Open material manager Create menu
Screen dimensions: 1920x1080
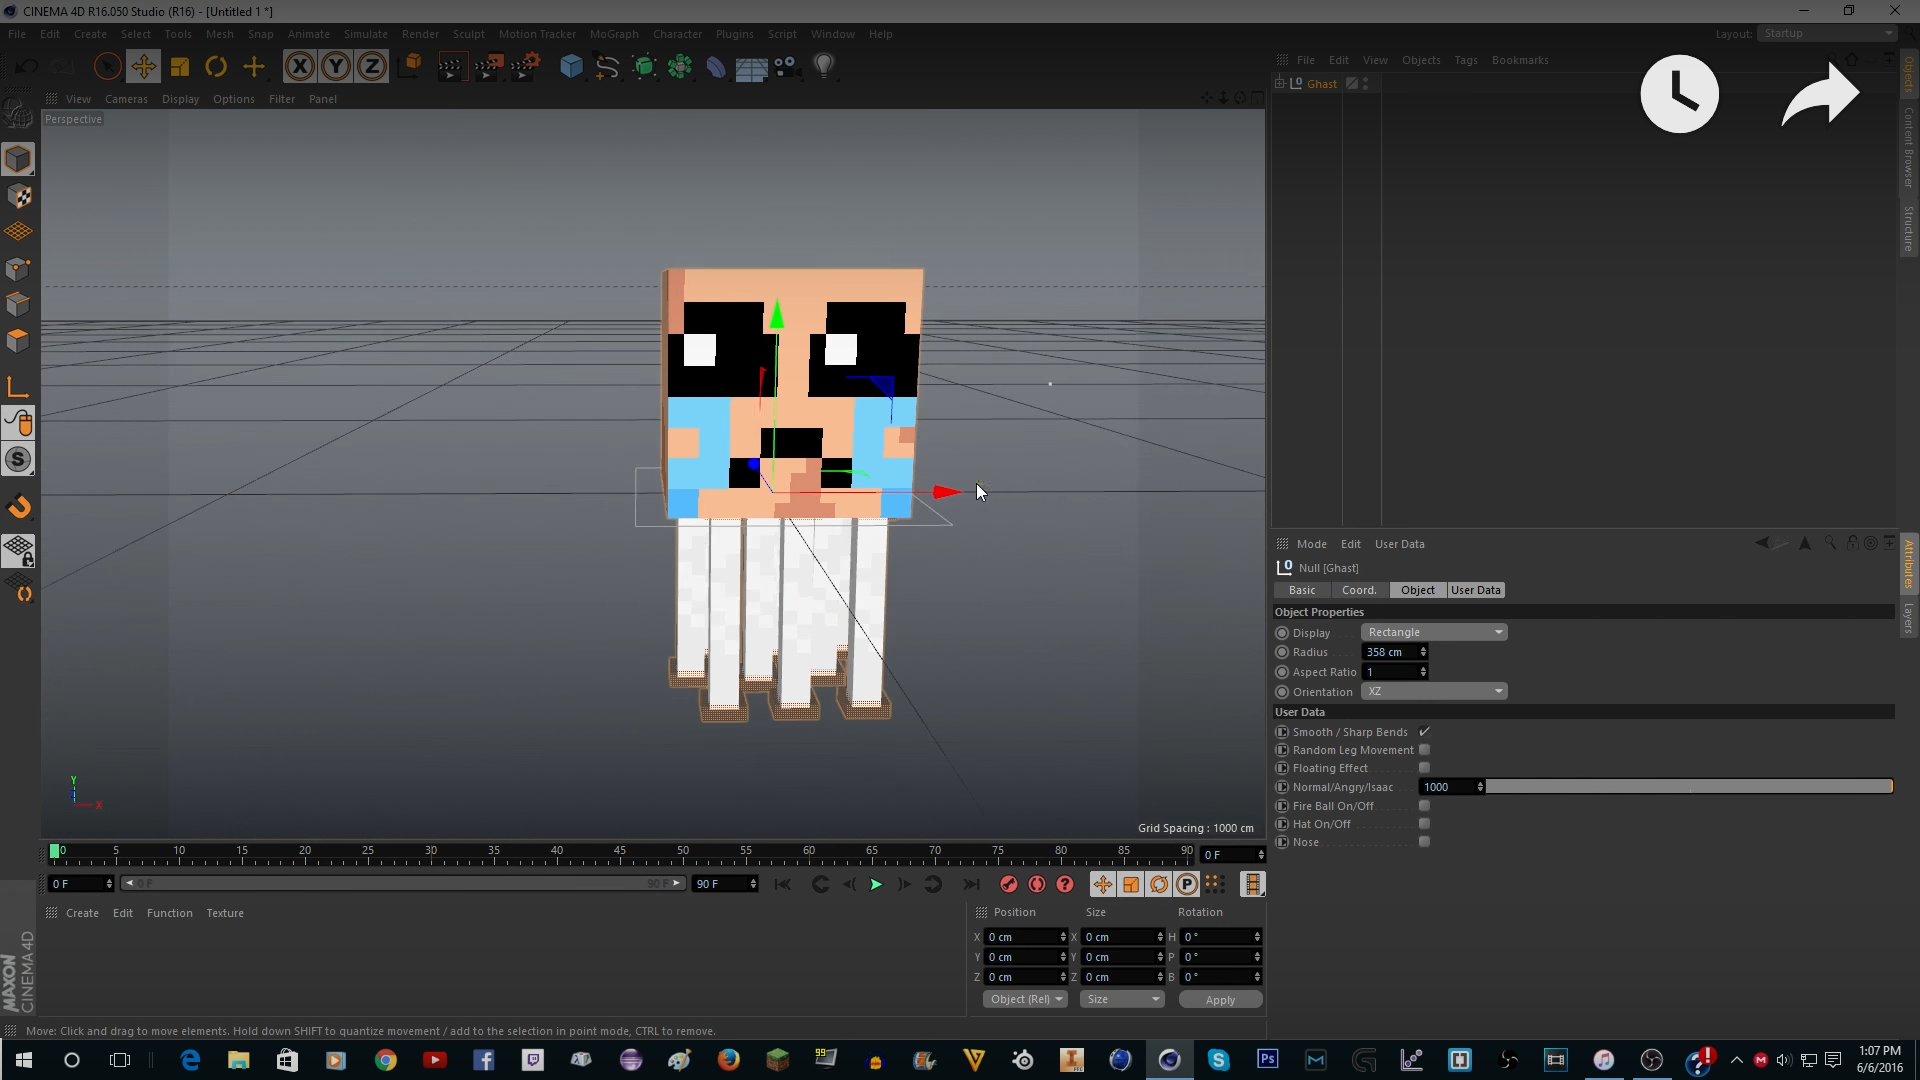tap(82, 913)
